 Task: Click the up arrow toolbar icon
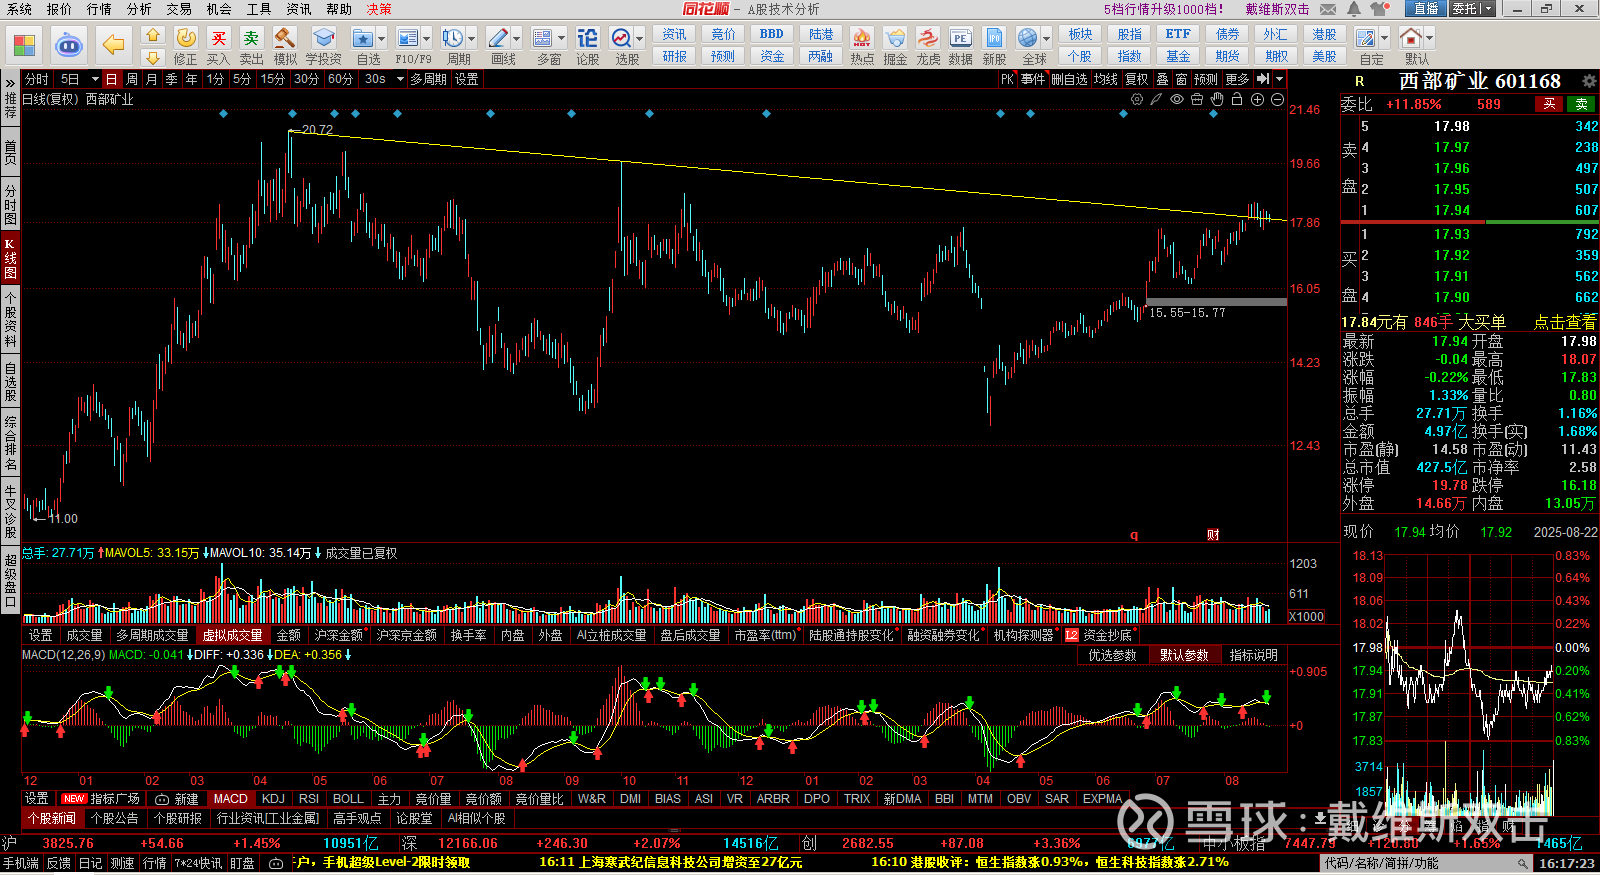(x=153, y=35)
